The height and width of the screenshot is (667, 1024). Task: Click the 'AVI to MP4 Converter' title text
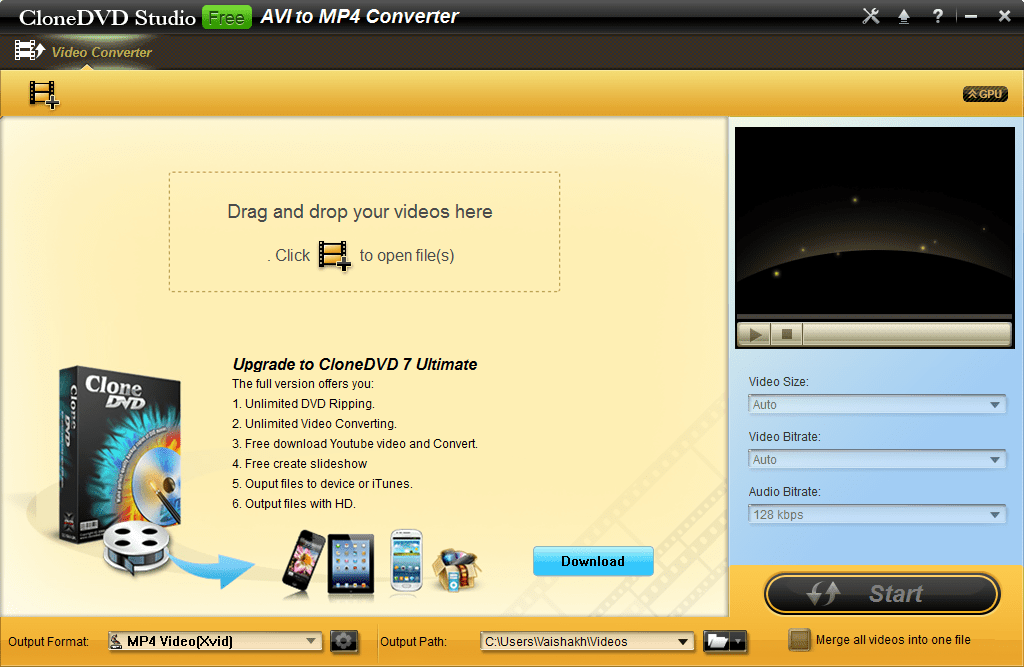click(360, 16)
